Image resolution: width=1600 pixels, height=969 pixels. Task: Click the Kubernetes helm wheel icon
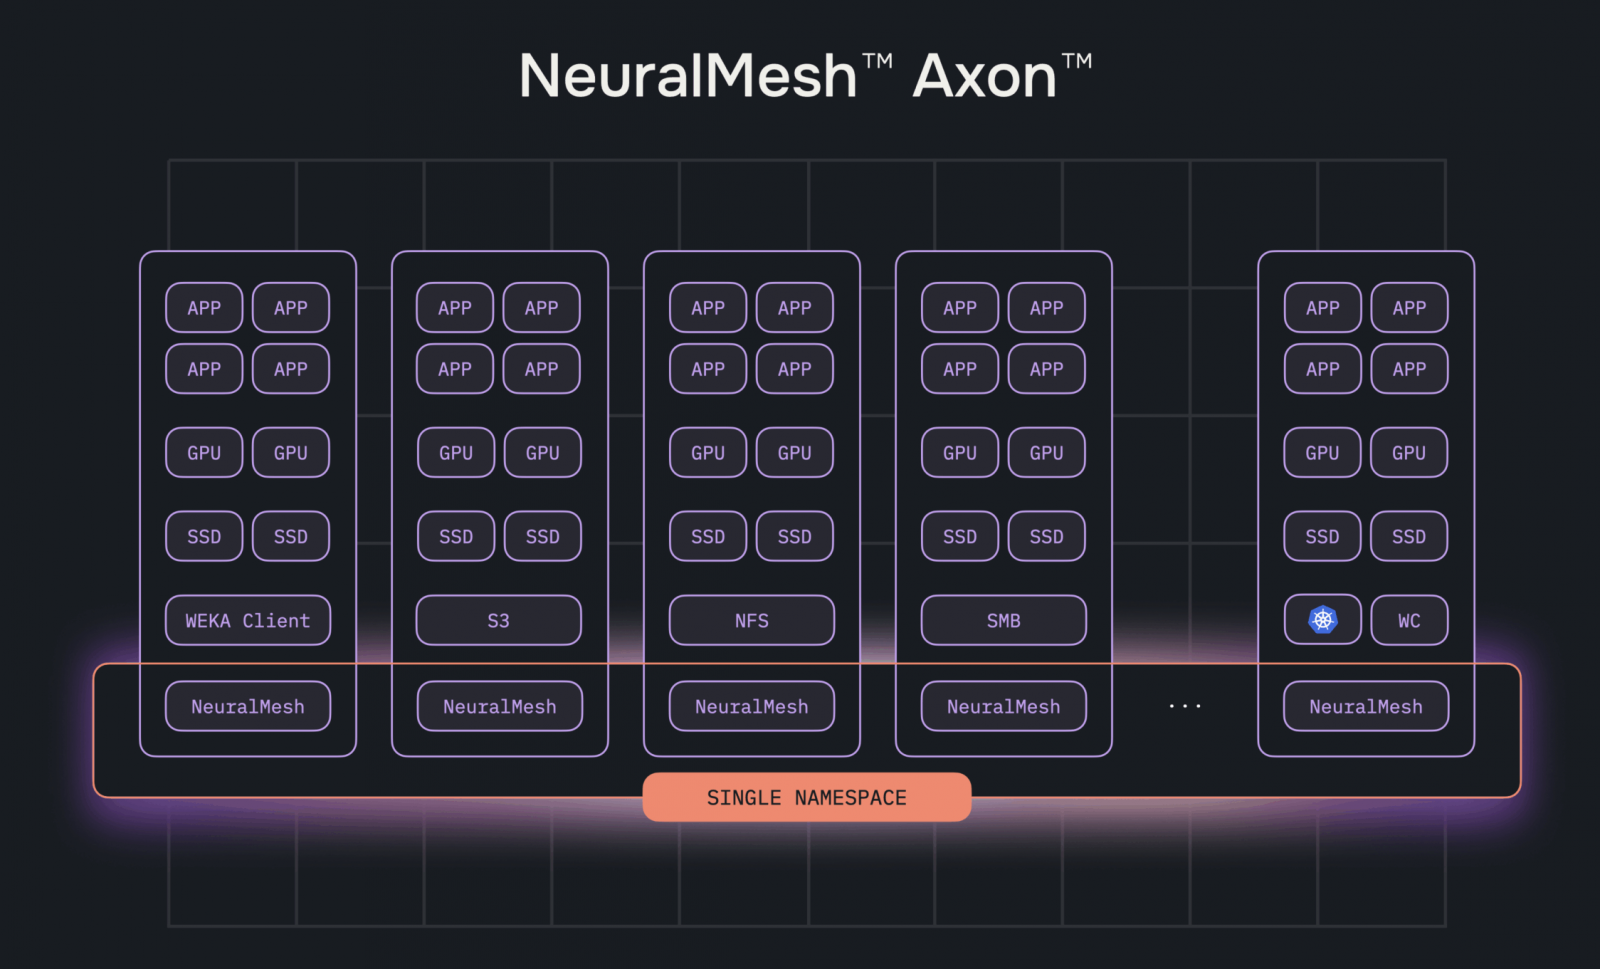point(1322,620)
